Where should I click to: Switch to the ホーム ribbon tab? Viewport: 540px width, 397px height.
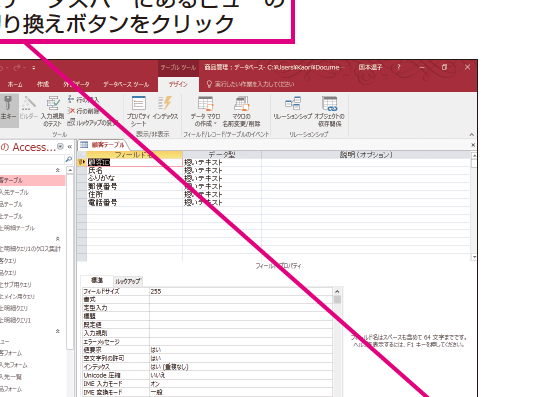pyautogui.click(x=15, y=84)
